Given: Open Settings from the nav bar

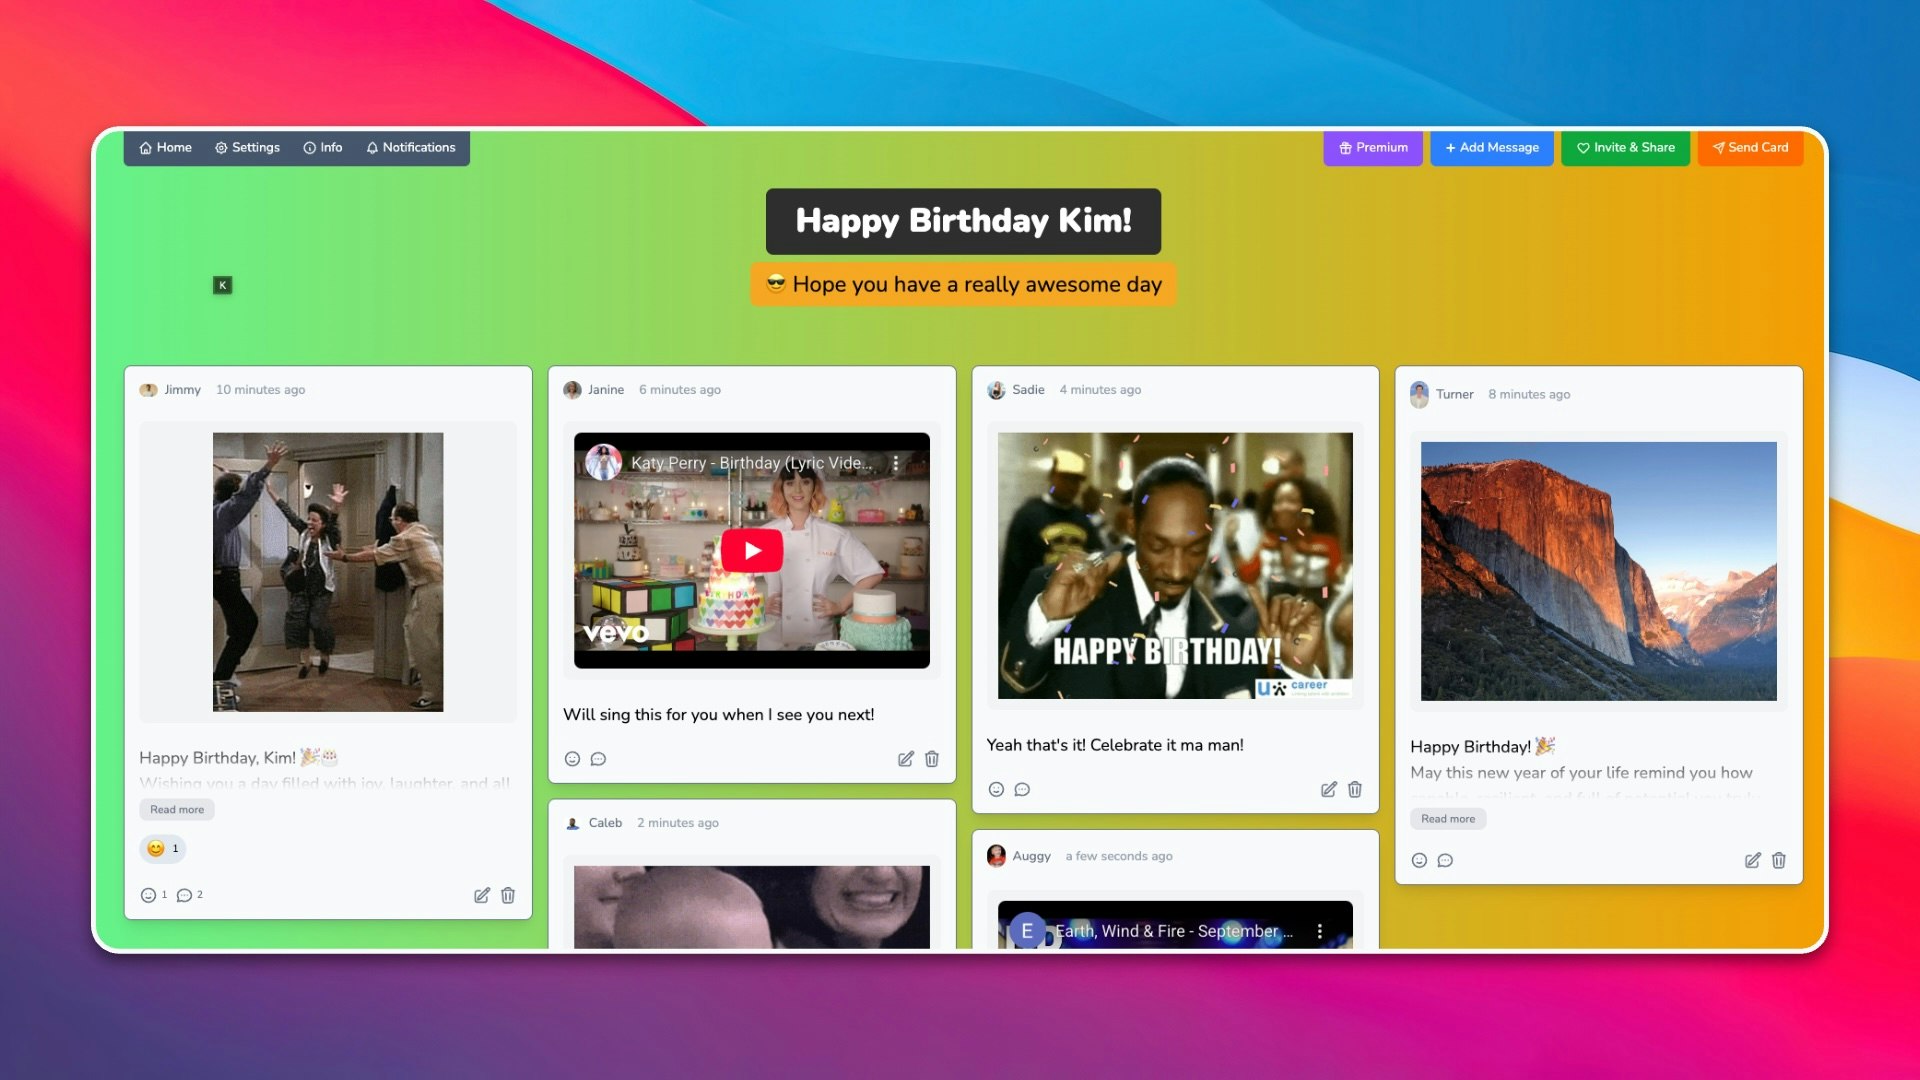Looking at the screenshot, I should pyautogui.click(x=246, y=147).
